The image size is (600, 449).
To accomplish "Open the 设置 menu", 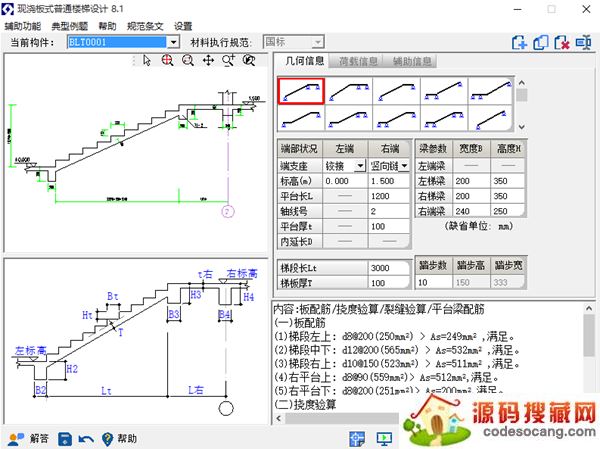I will click(183, 26).
